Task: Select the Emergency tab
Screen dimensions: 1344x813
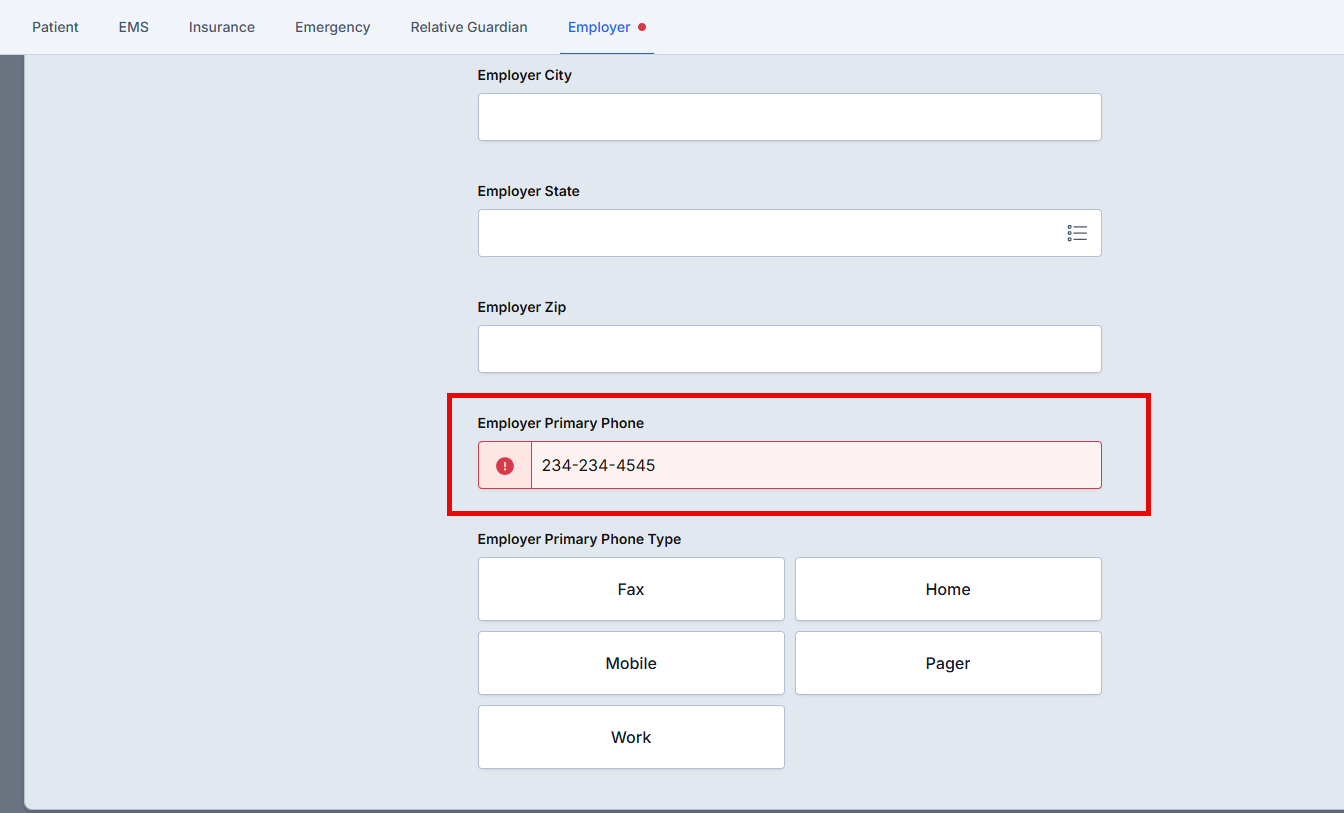Action: [332, 27]
